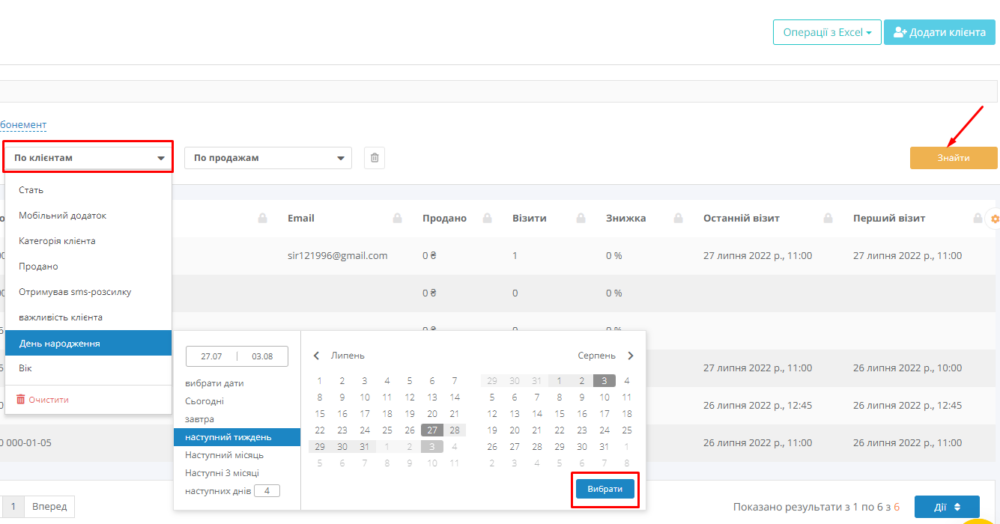Image resolution: width=1000 pixels, height=524 pixels.
Task: Click the orange gear settings icon
Action: coord(994,218)
